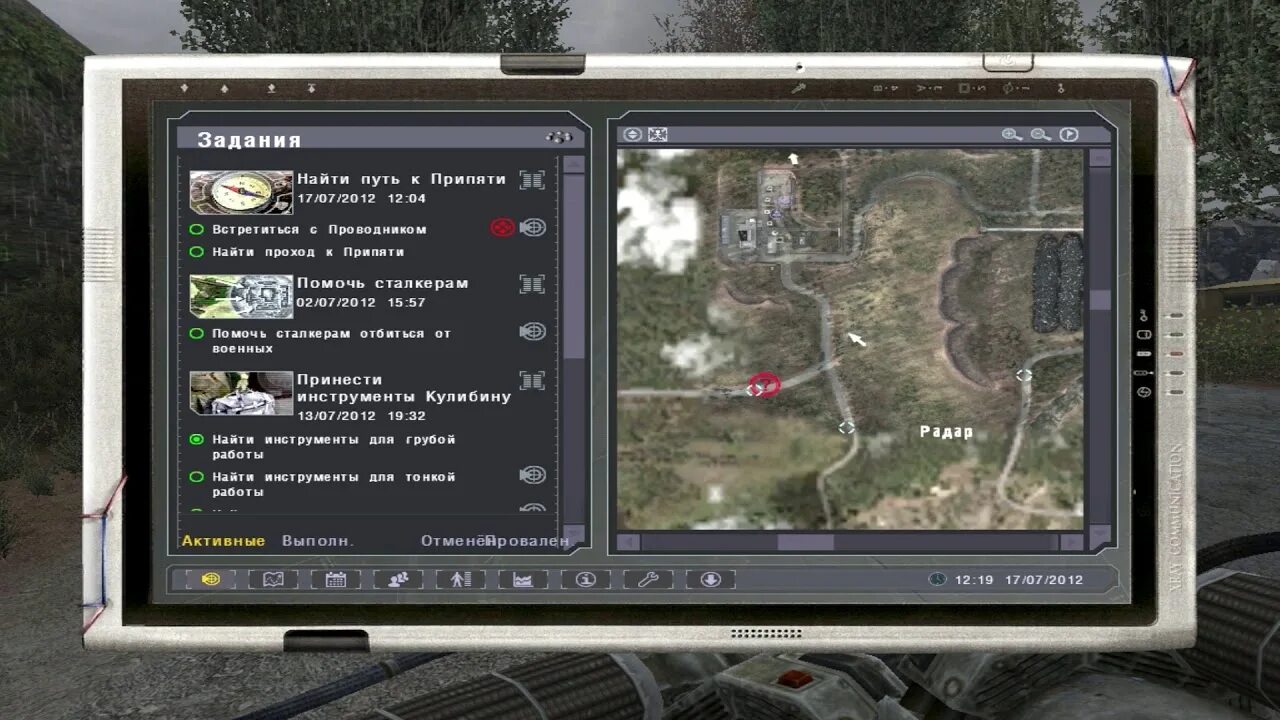
Task: Toggle the map locator for Помочь сталкерам отбиться
Action: 533,331
